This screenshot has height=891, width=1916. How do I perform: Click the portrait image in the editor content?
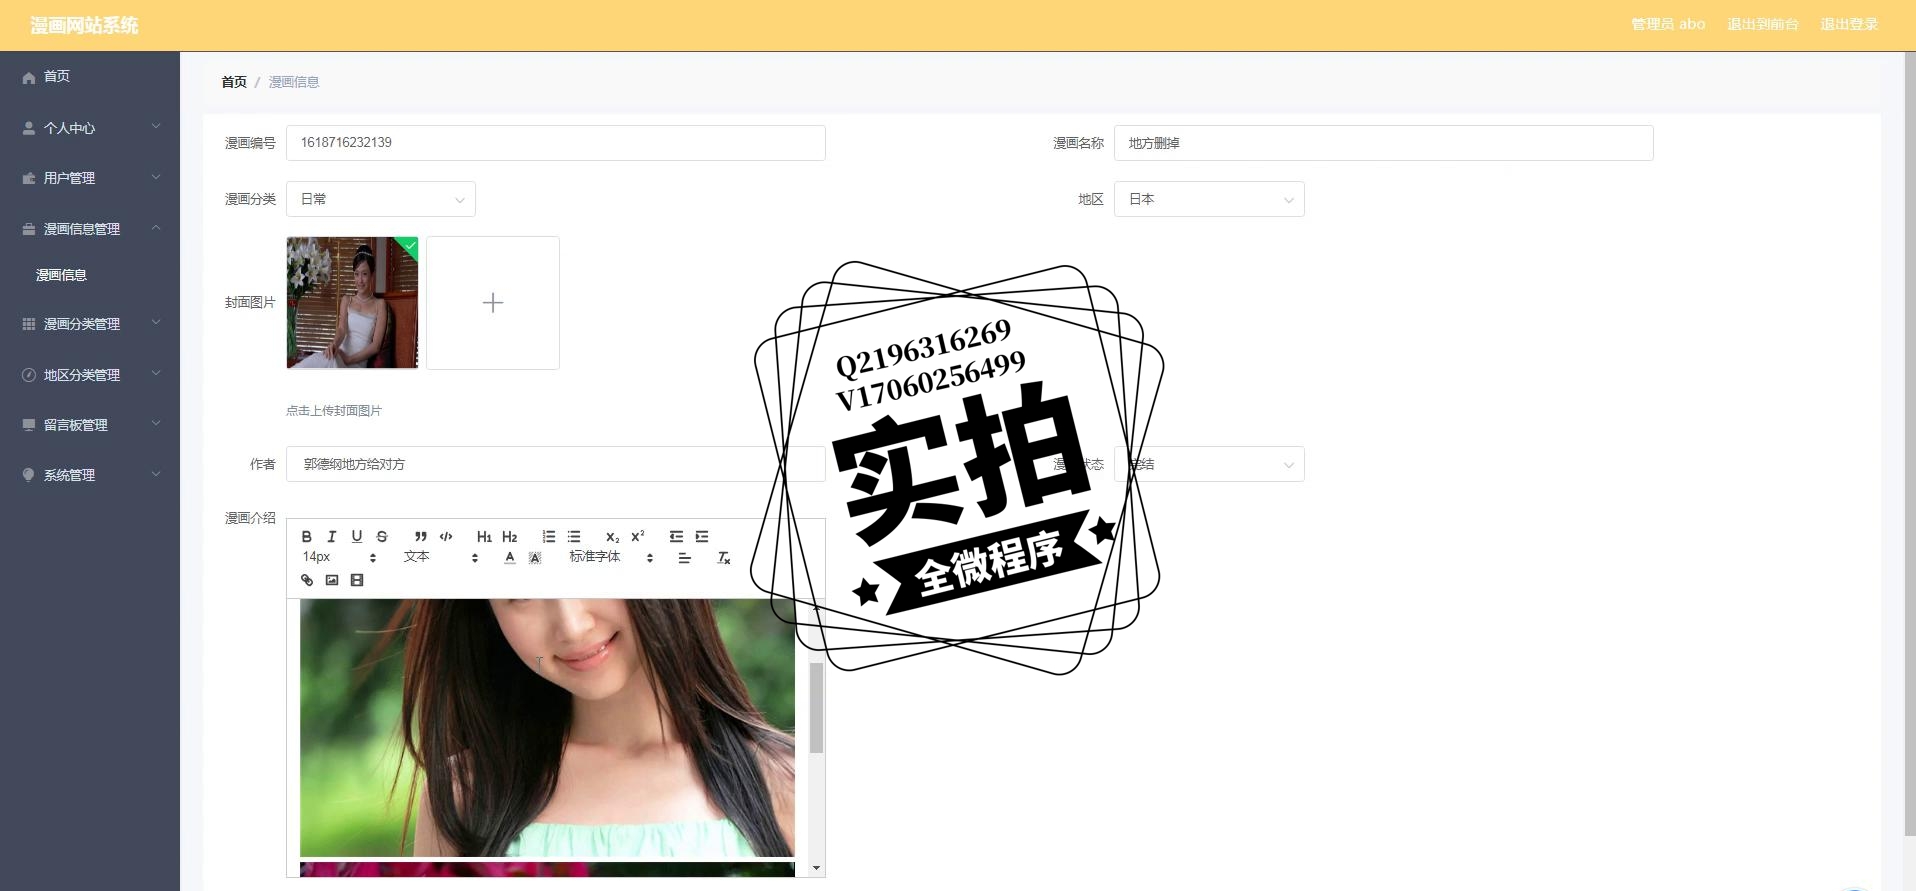547,728
